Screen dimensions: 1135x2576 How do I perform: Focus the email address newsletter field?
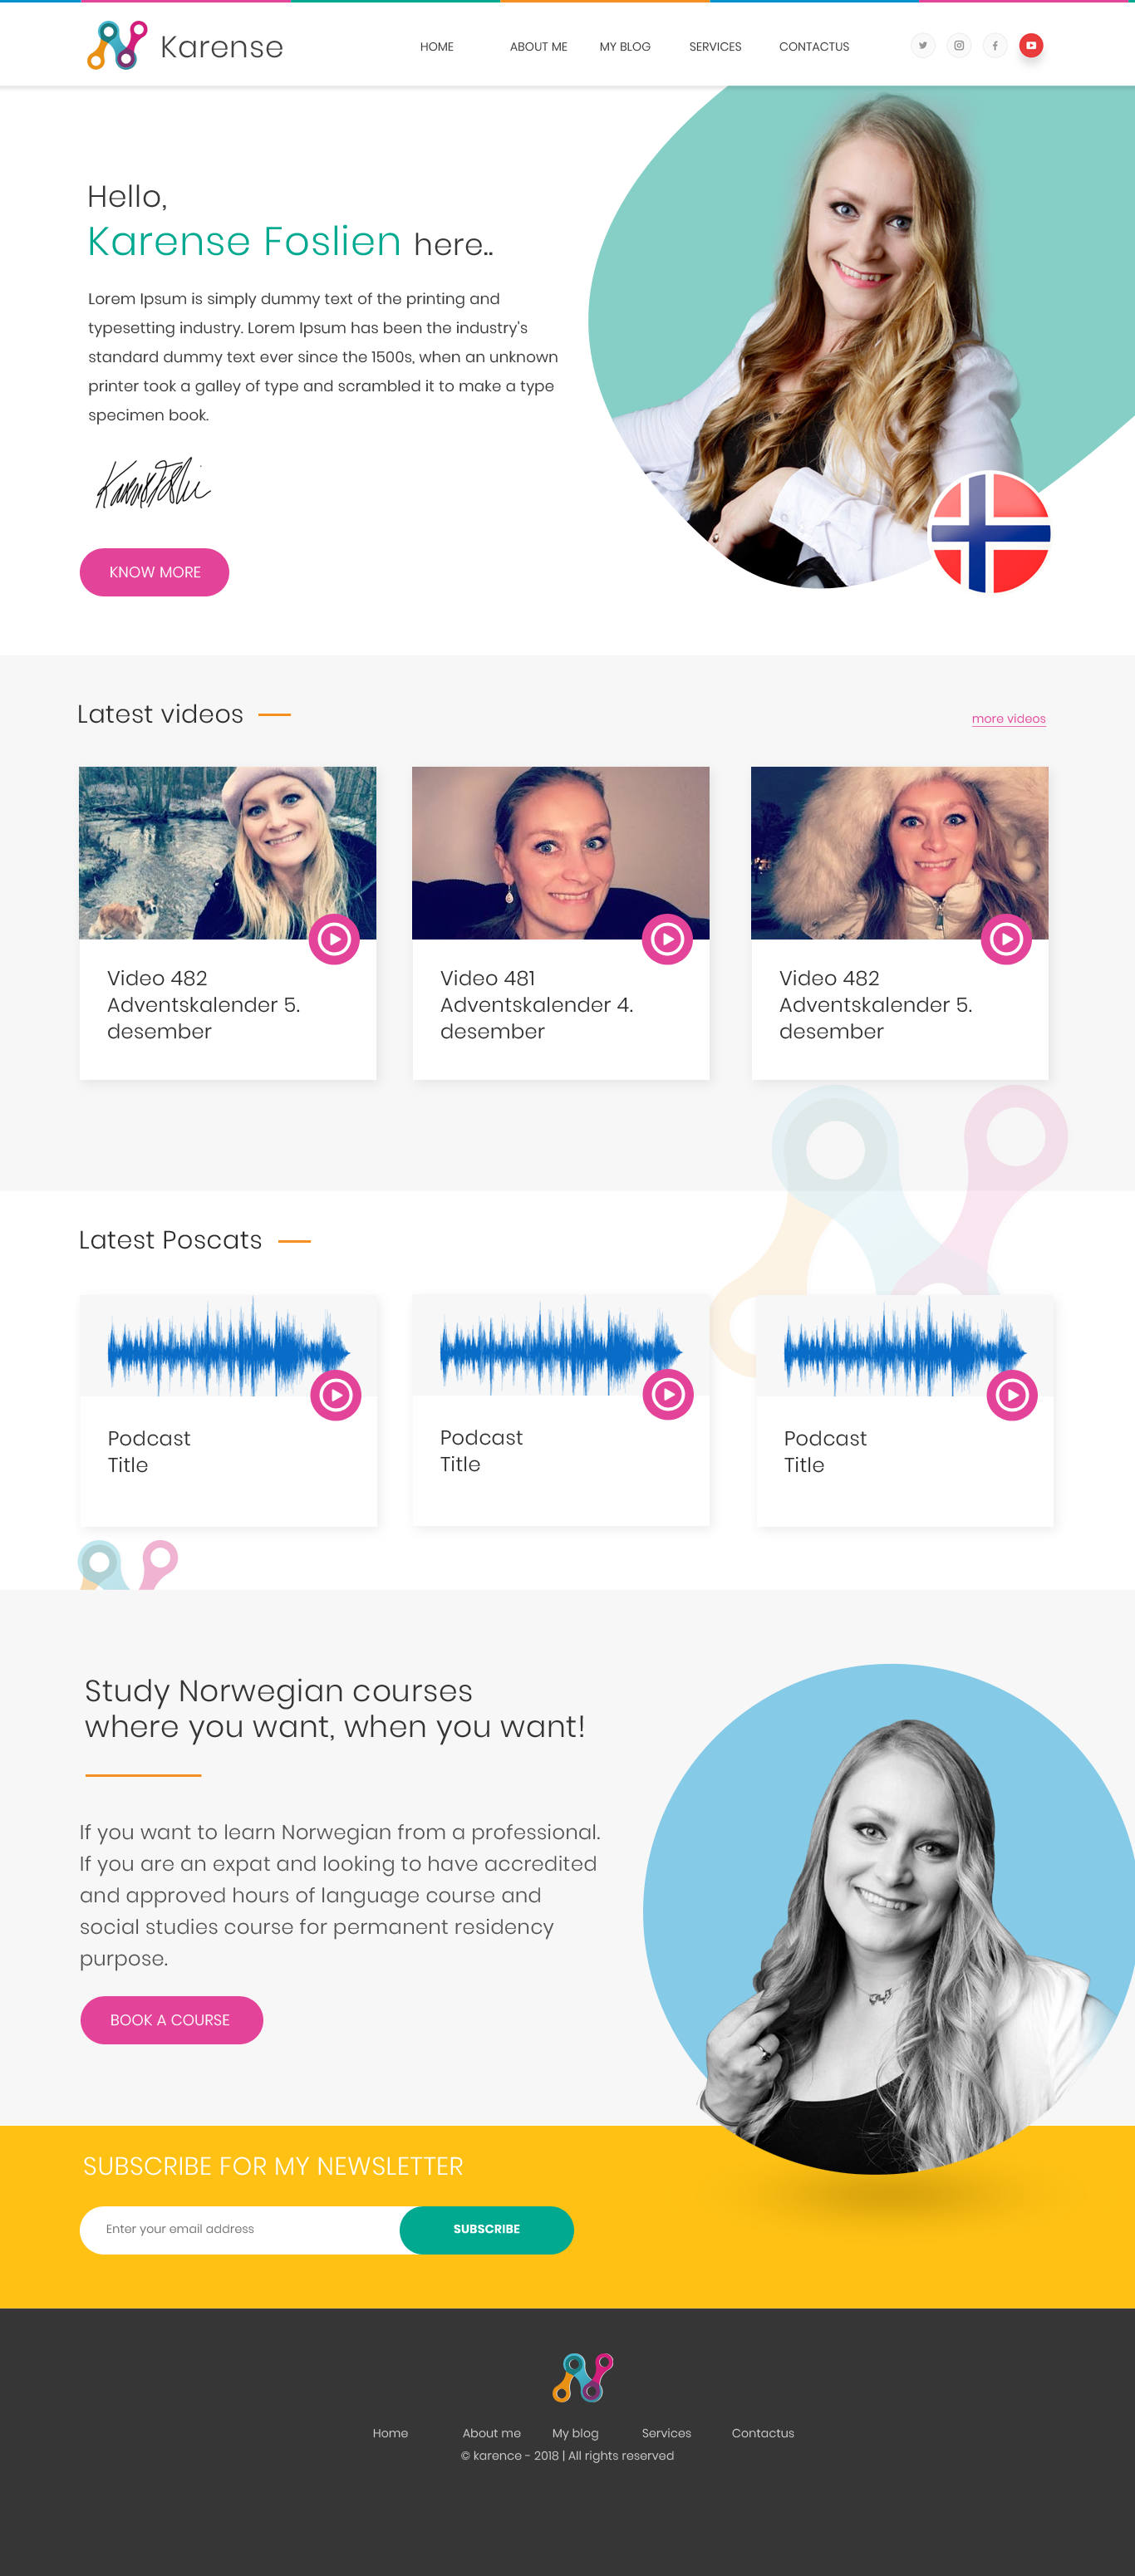pos(240,2229)
